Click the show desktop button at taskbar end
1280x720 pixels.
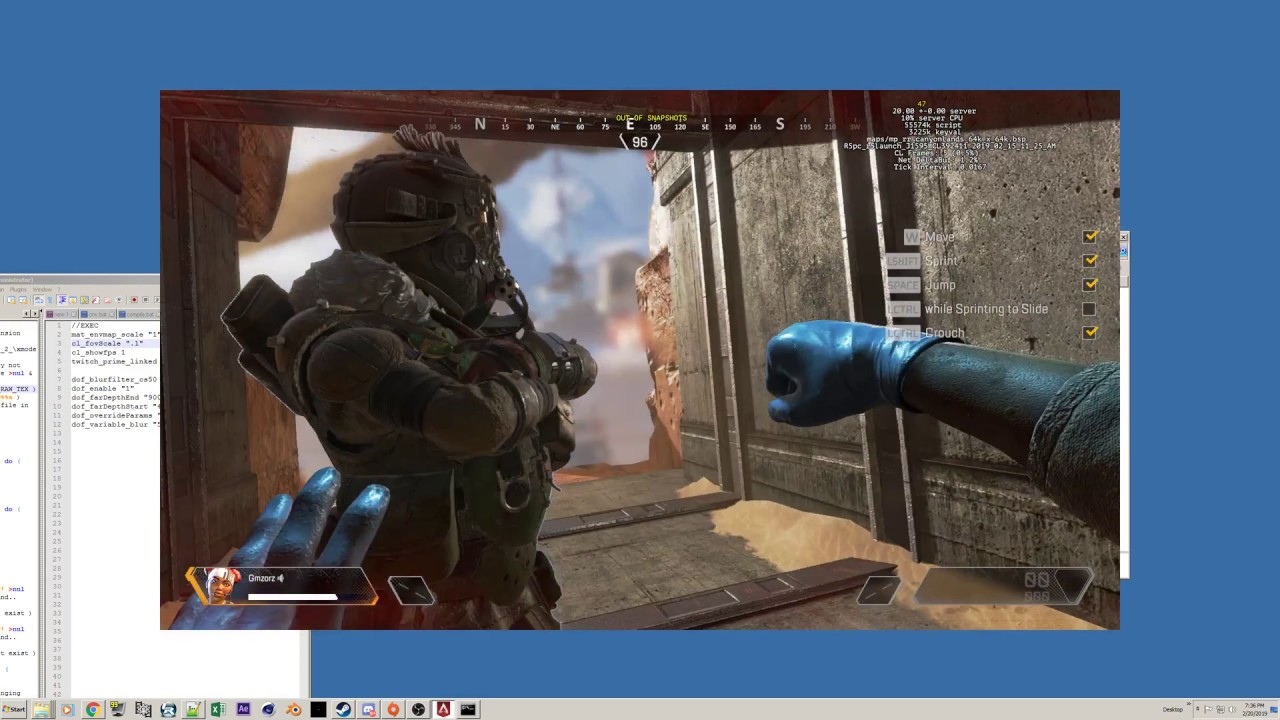click(1274, 709)
